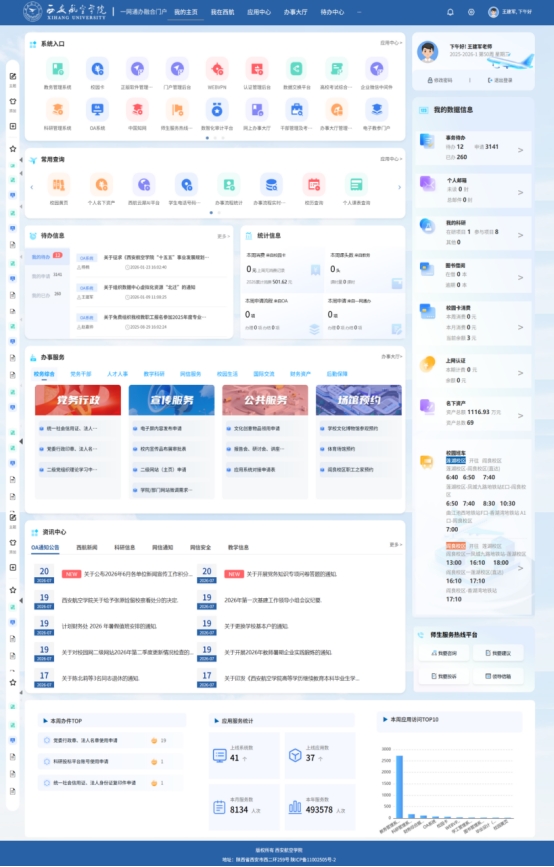This screenshot has height=867, width=554.
Task: Select the 人才人事 service tab
Action: tap(117, 374)
